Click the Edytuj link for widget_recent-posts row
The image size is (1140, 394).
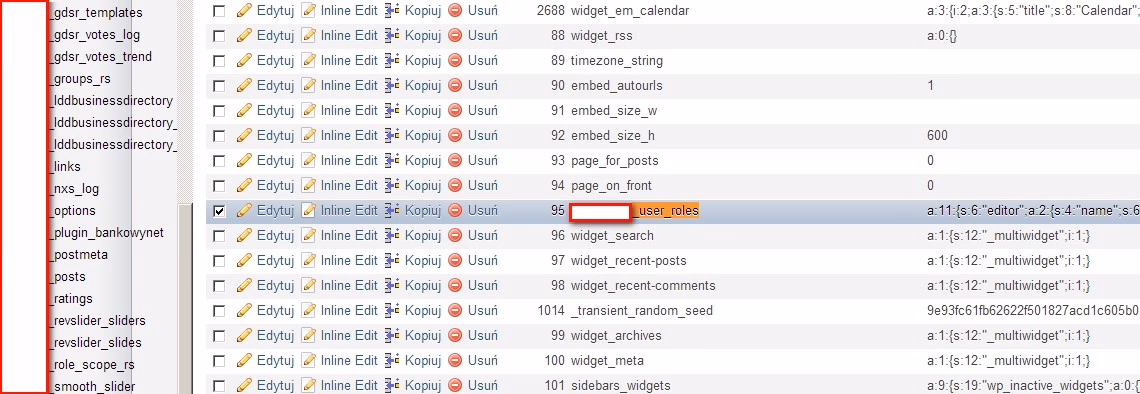(x=276, y=260)
